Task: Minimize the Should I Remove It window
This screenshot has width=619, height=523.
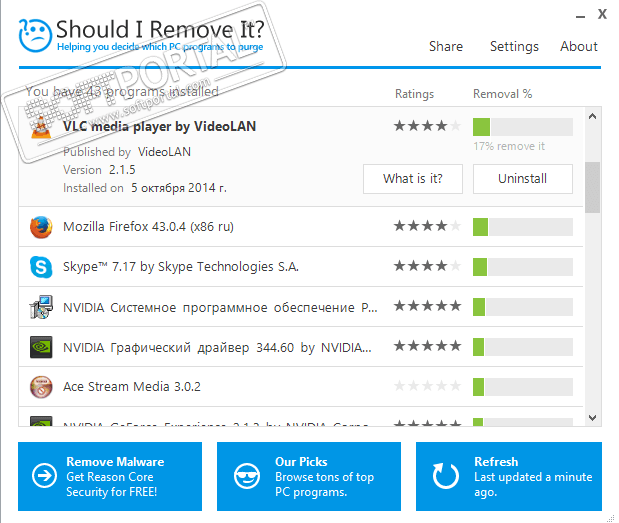Action: click(x=580, y=17)
